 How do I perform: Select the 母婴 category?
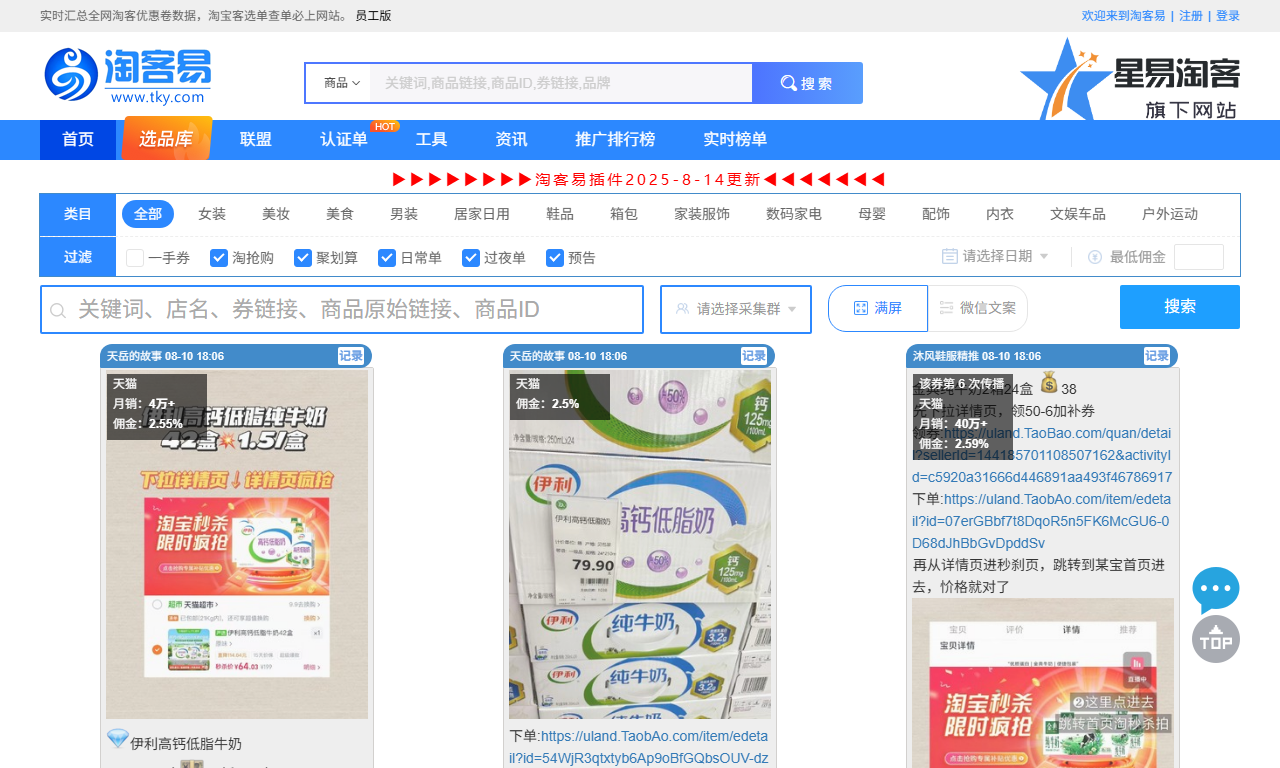(872, 214)
